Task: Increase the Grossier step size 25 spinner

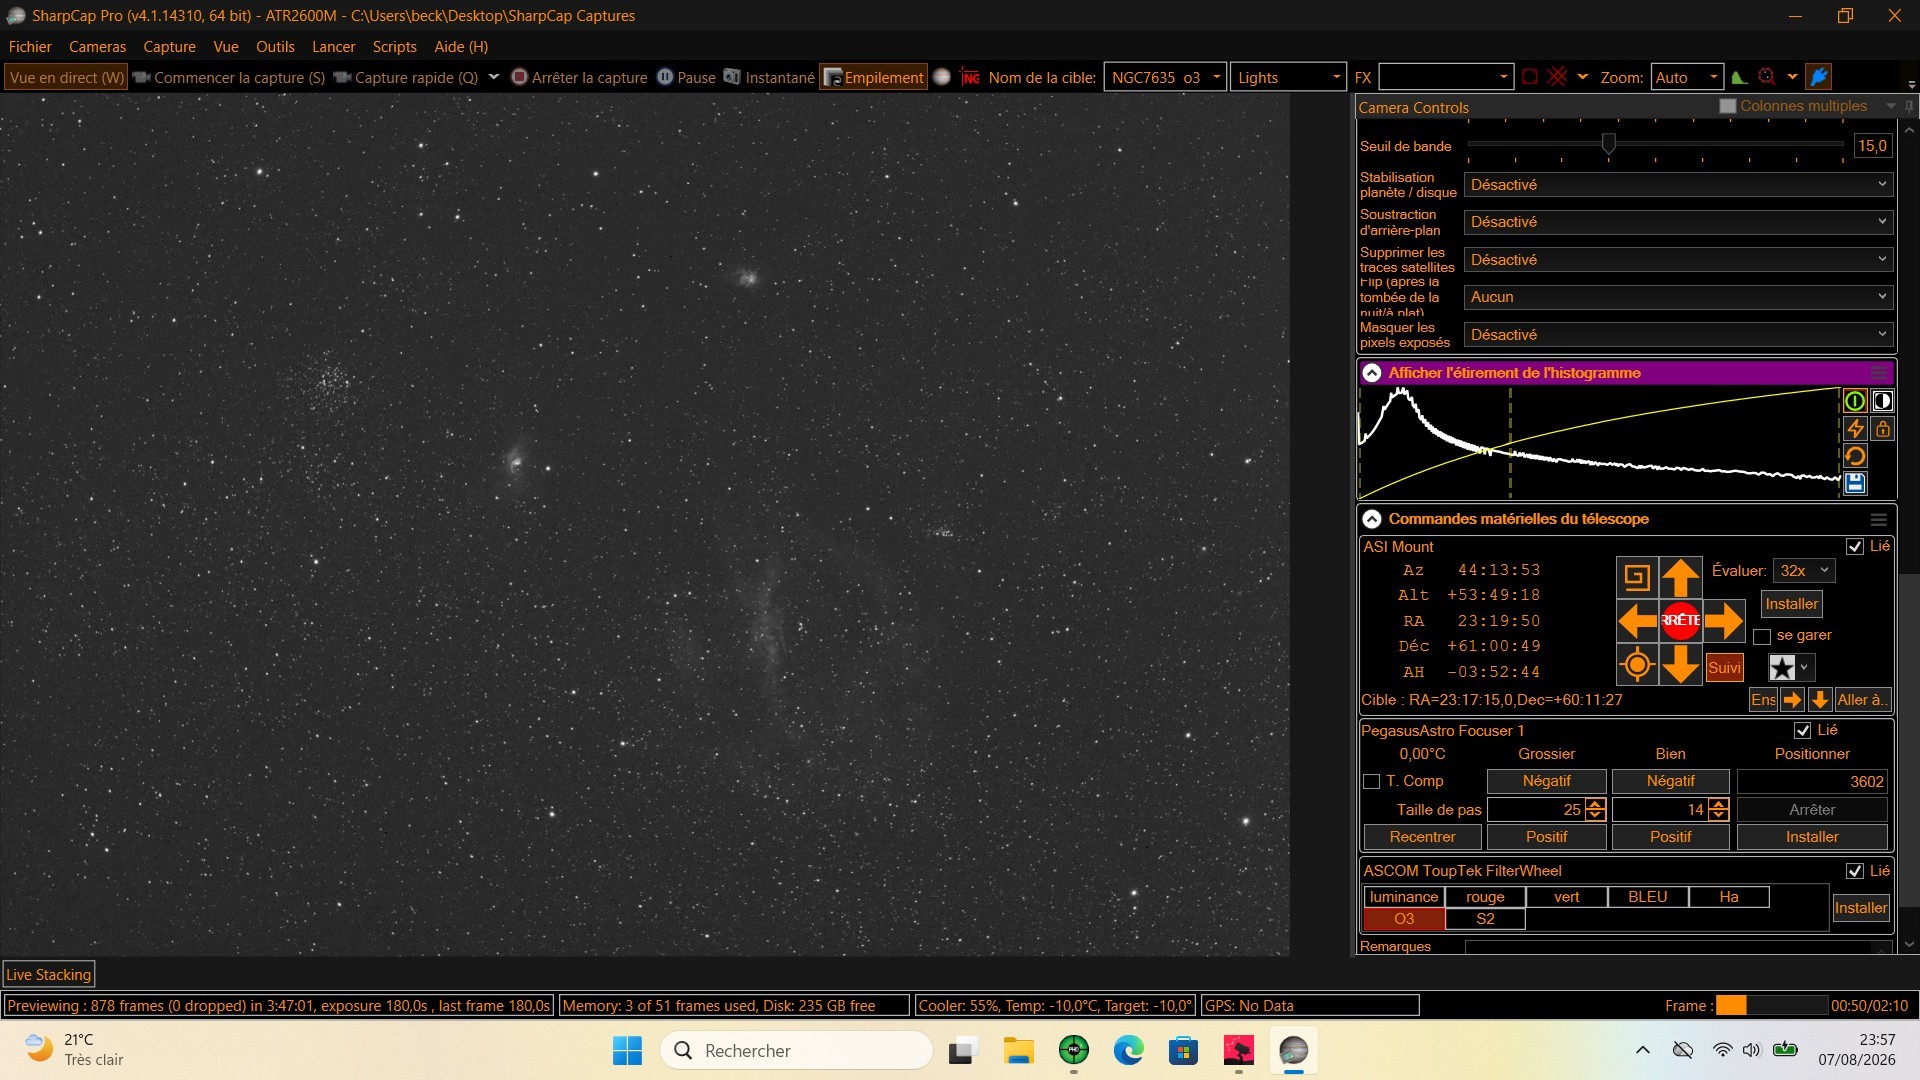Action: point(1596,805)
